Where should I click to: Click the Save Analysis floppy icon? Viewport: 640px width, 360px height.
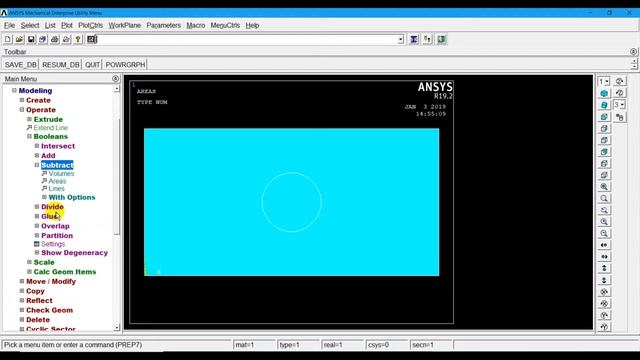(x=31, y=39)
